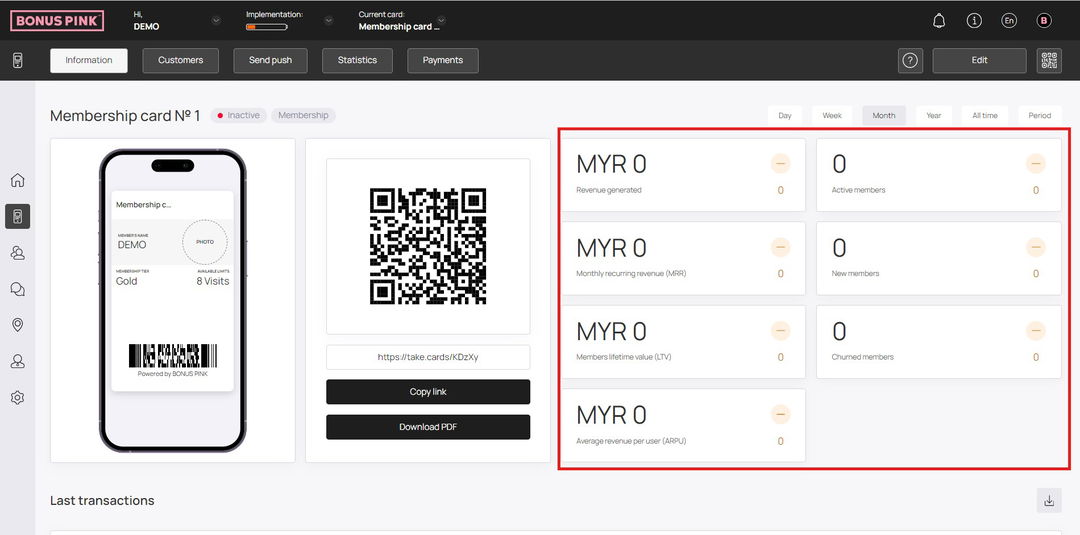Viewport: 1080px width, 535px height.
Task: Click the Download PDF button
Action: (428, 427)
